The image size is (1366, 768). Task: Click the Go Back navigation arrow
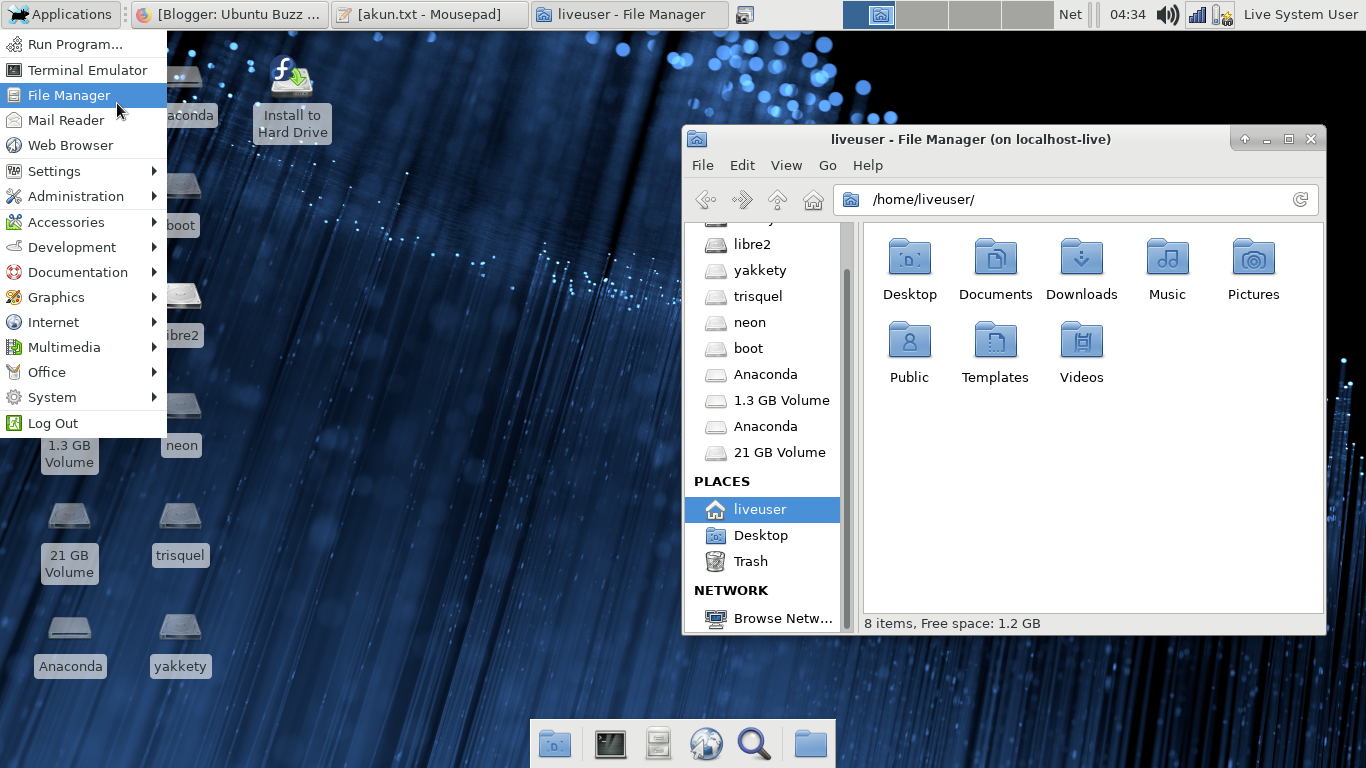706,199
